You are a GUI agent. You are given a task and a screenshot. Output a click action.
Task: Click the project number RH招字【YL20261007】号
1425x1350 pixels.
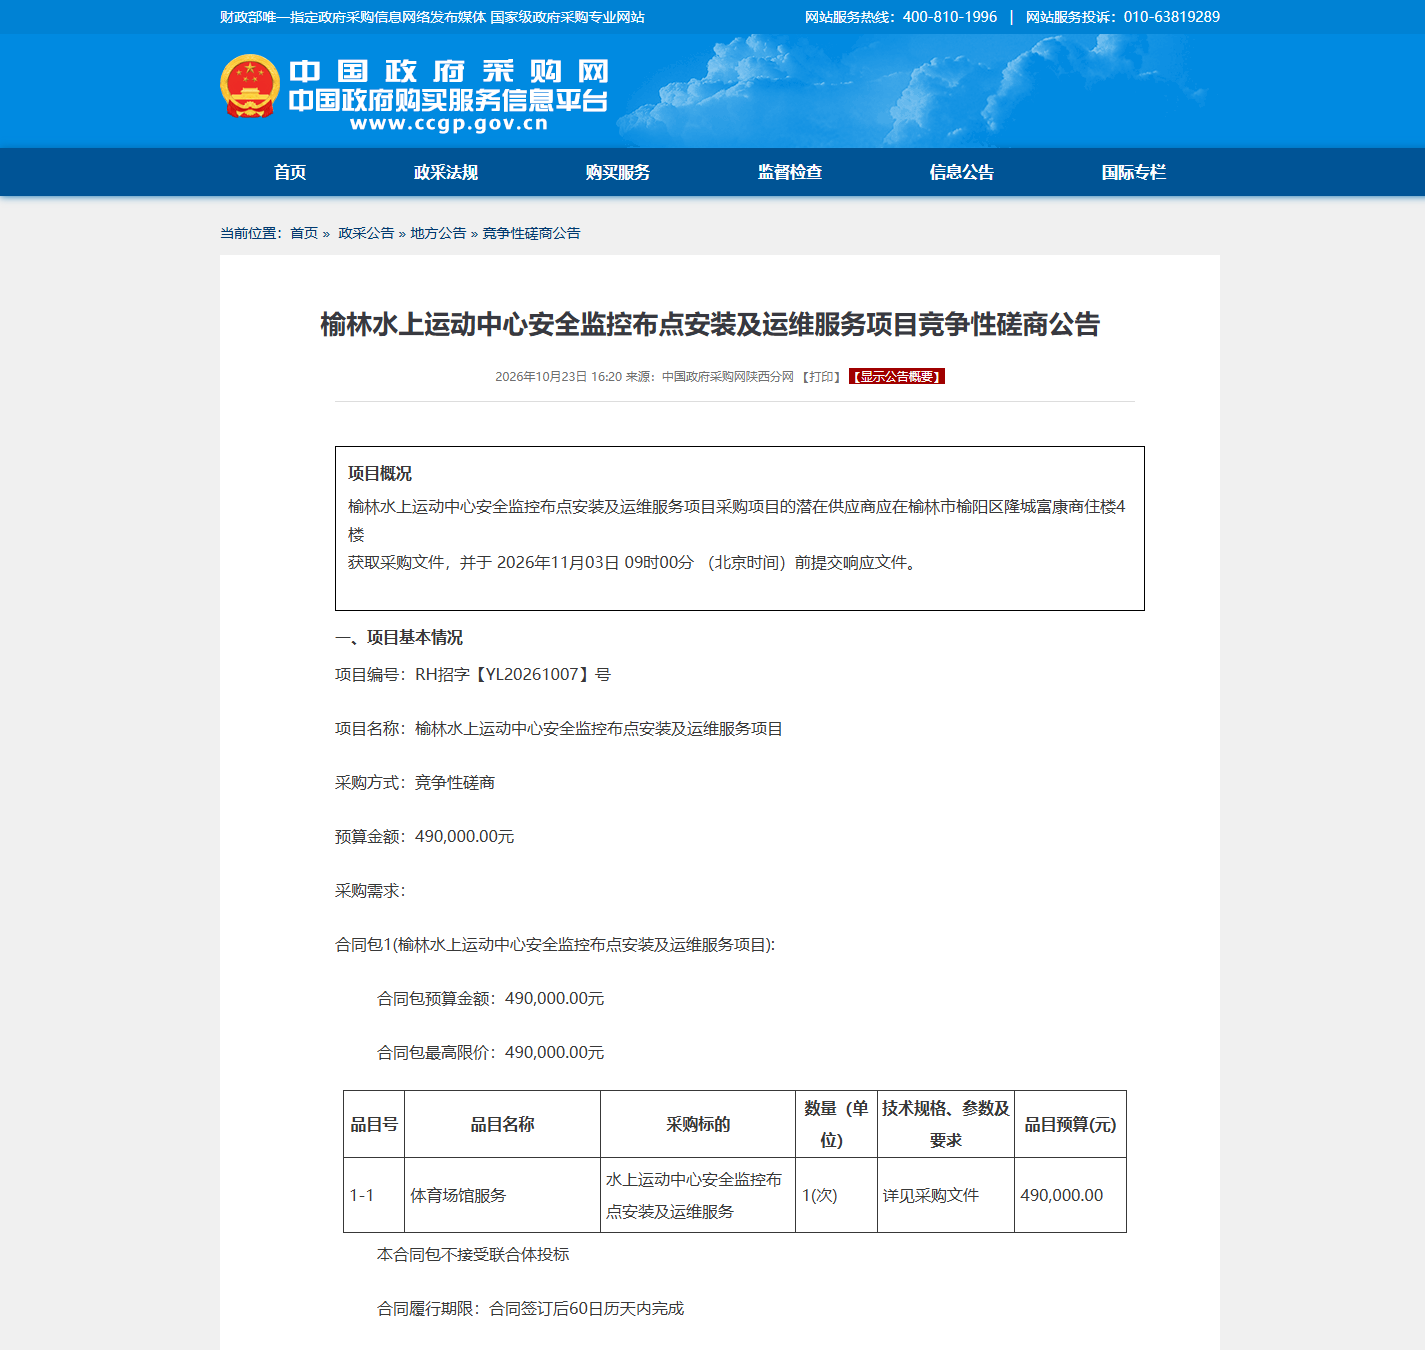(513, 675)
